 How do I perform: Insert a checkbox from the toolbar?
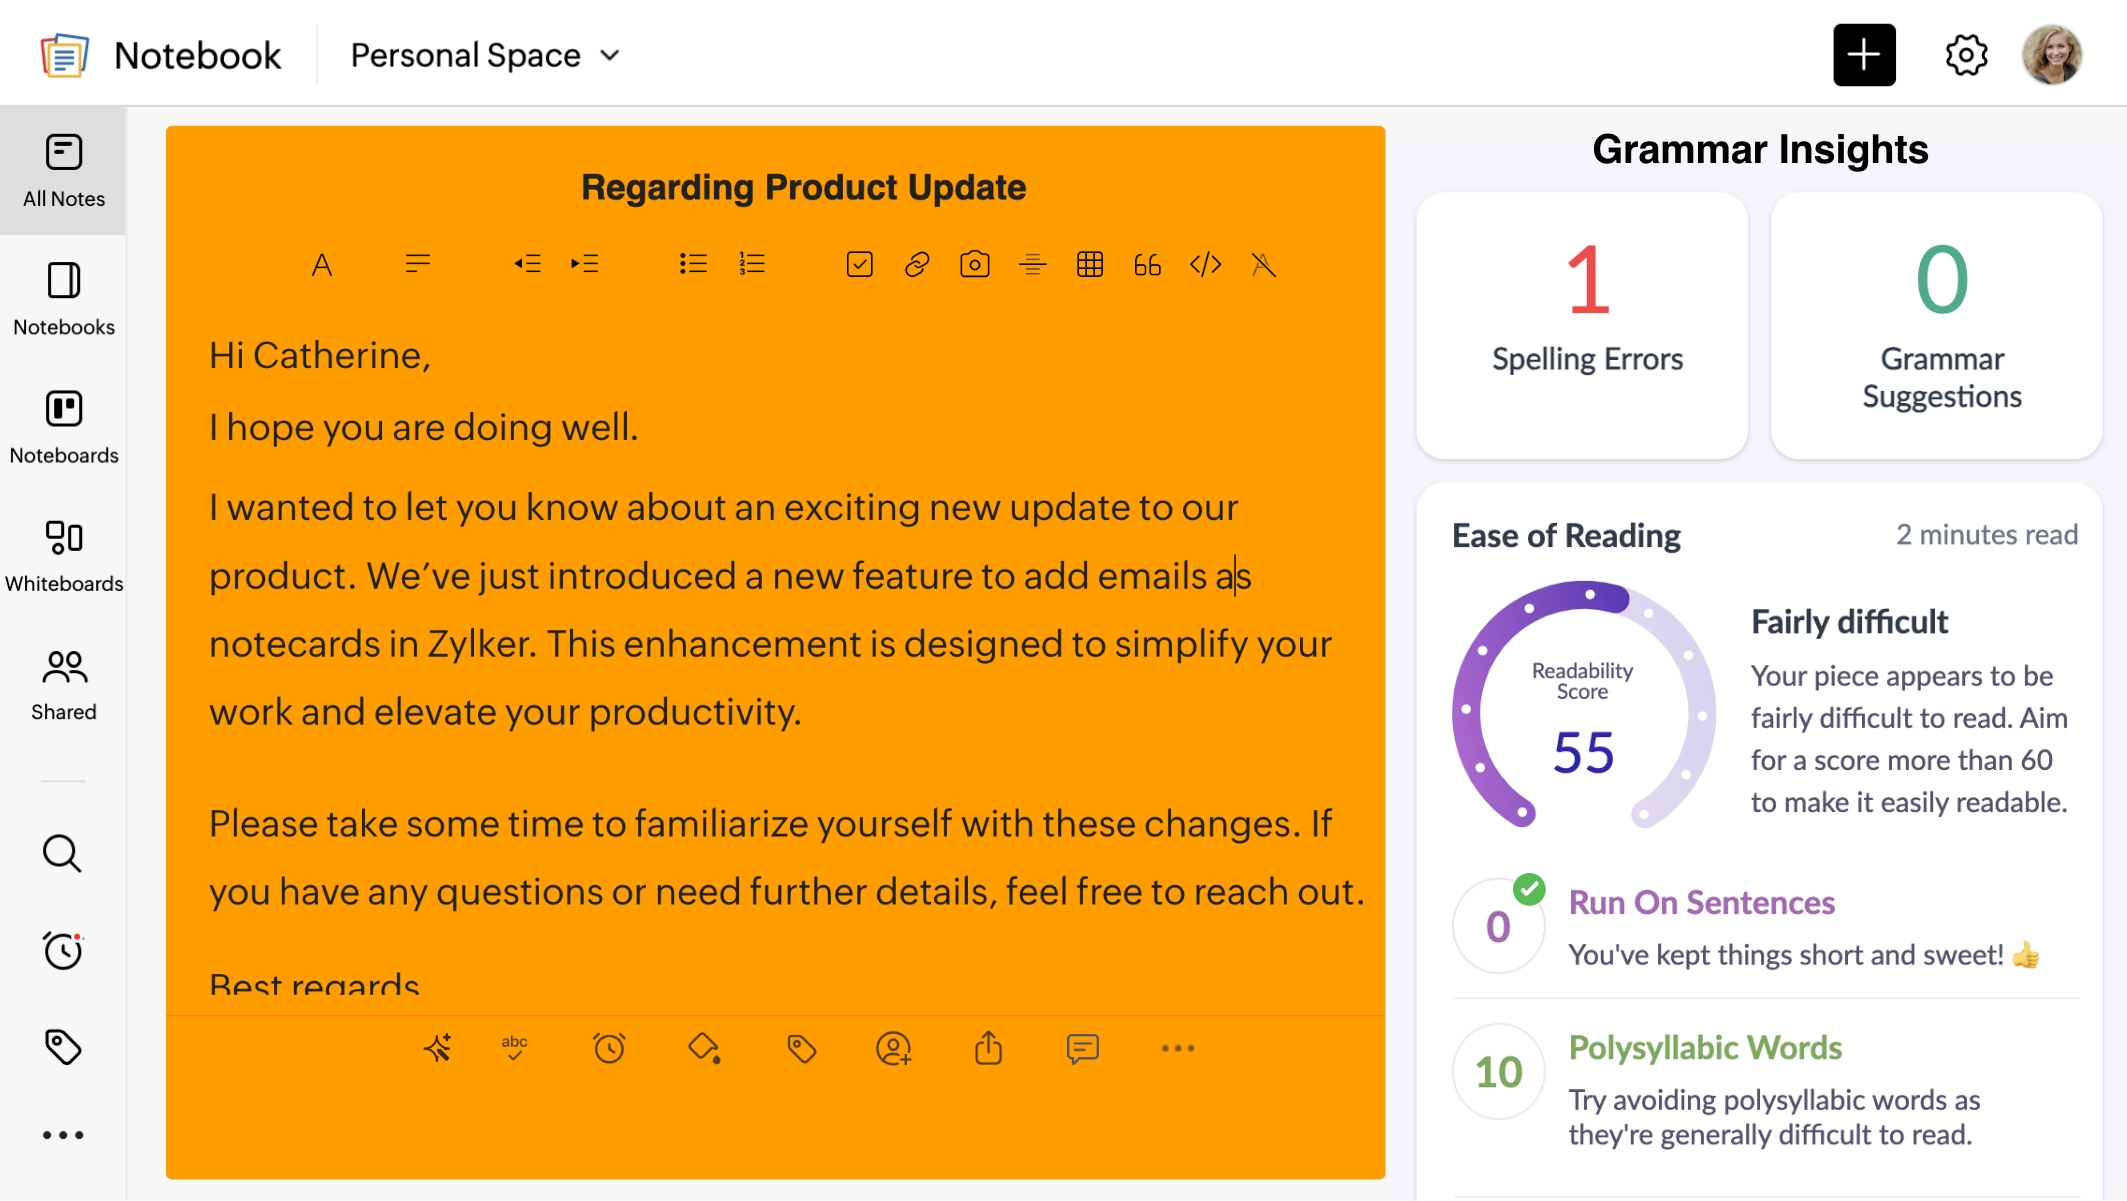[x=859, y=264]
